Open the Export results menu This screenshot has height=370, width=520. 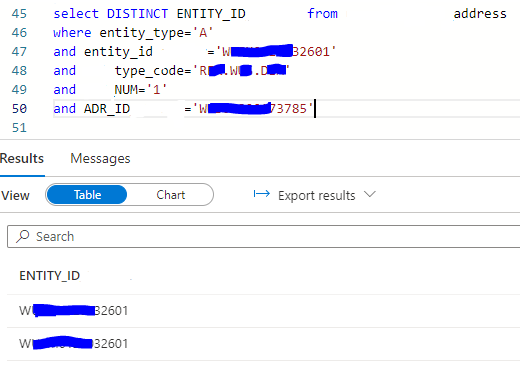(x=316, y=195)
